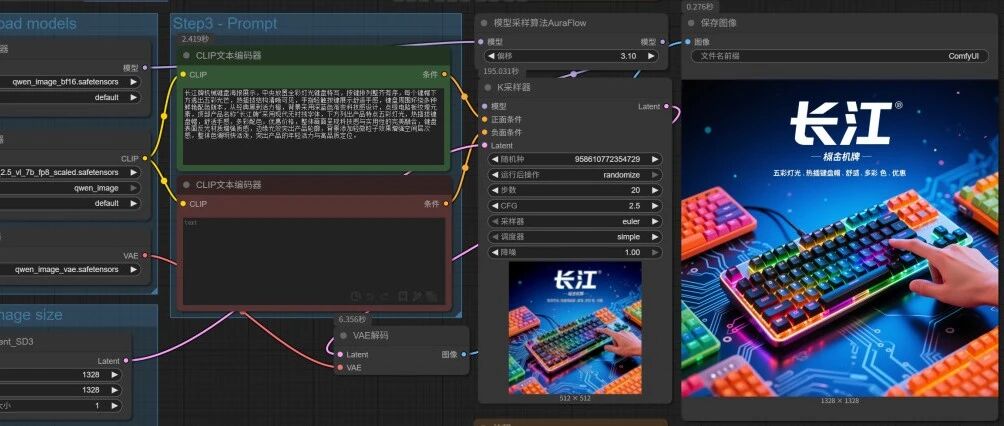Collapse the 模型采样算法AuraFlow node title dot
Screen dimensions: 1004x426
(484, 22)
